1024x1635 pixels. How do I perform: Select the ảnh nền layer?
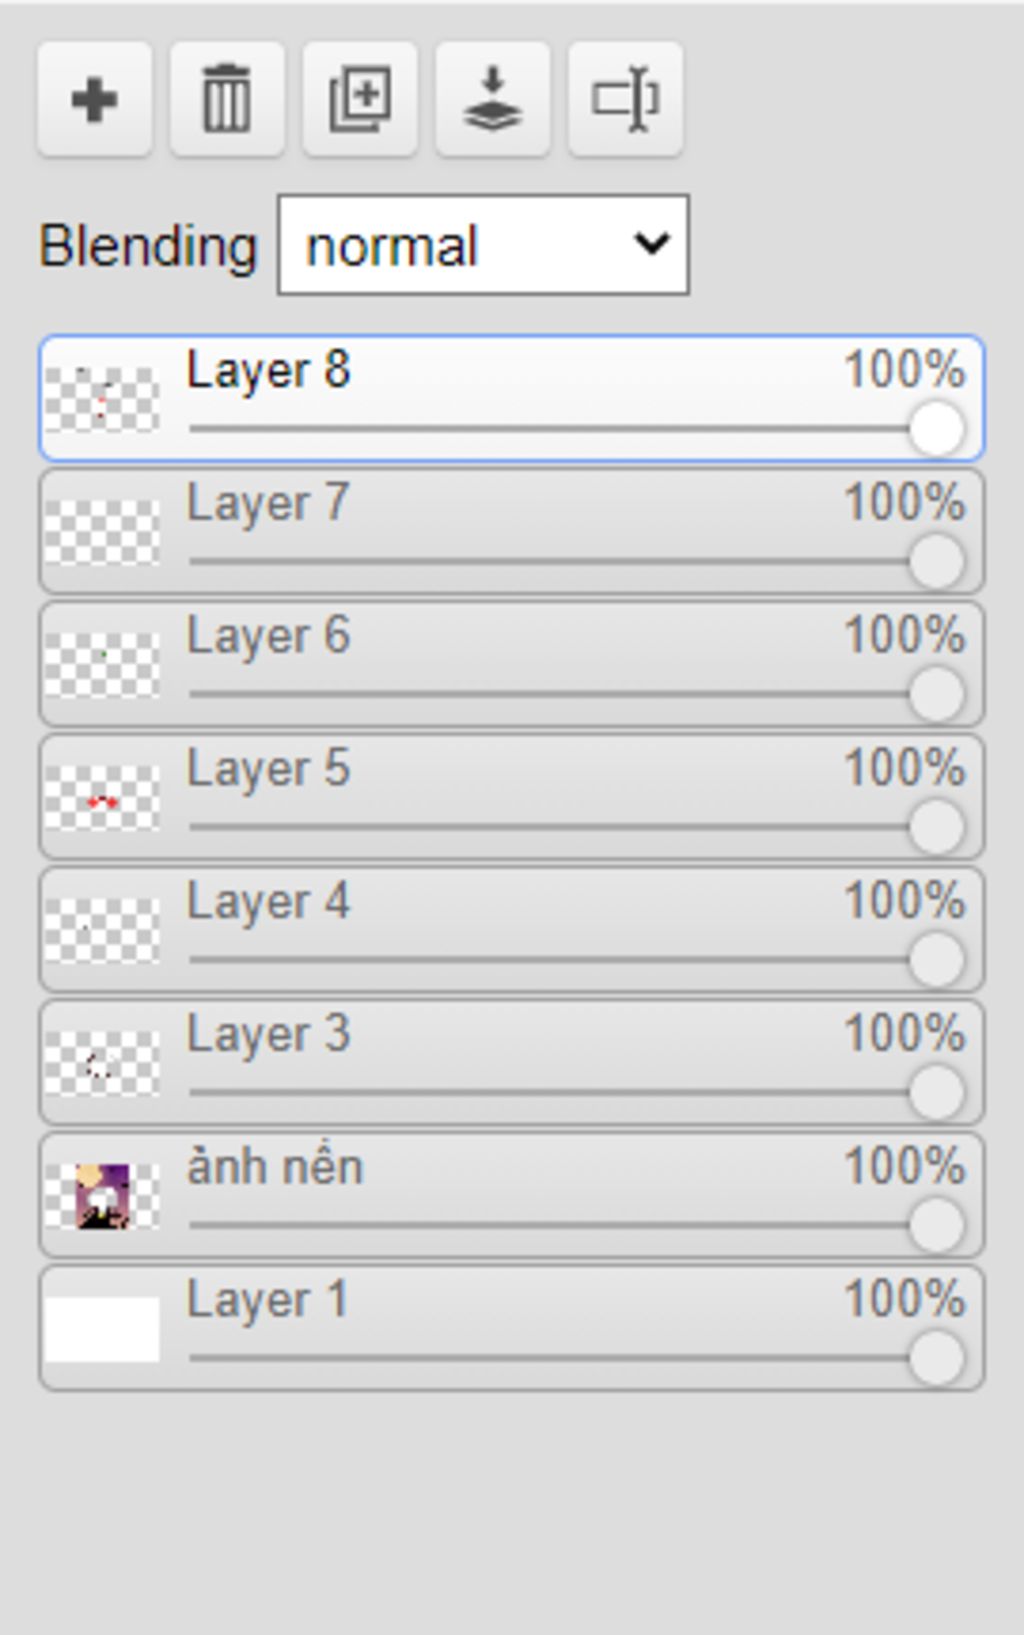[512, 1195]
